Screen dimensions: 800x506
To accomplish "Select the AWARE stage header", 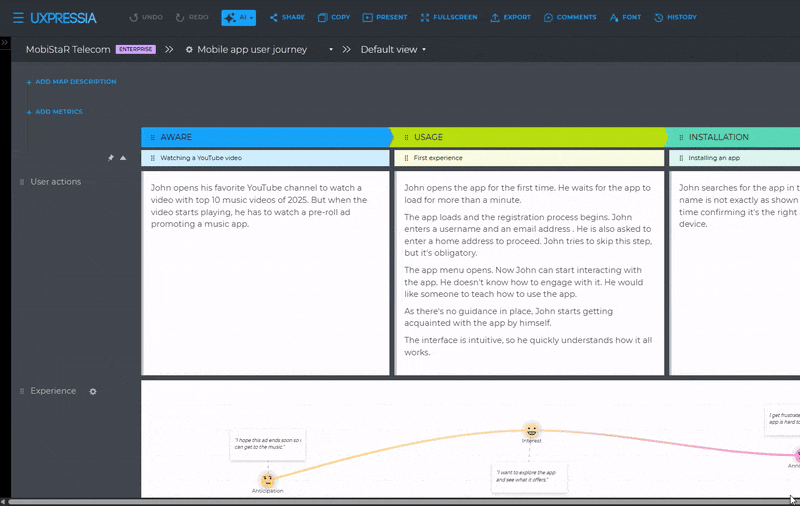I will 265,137.
